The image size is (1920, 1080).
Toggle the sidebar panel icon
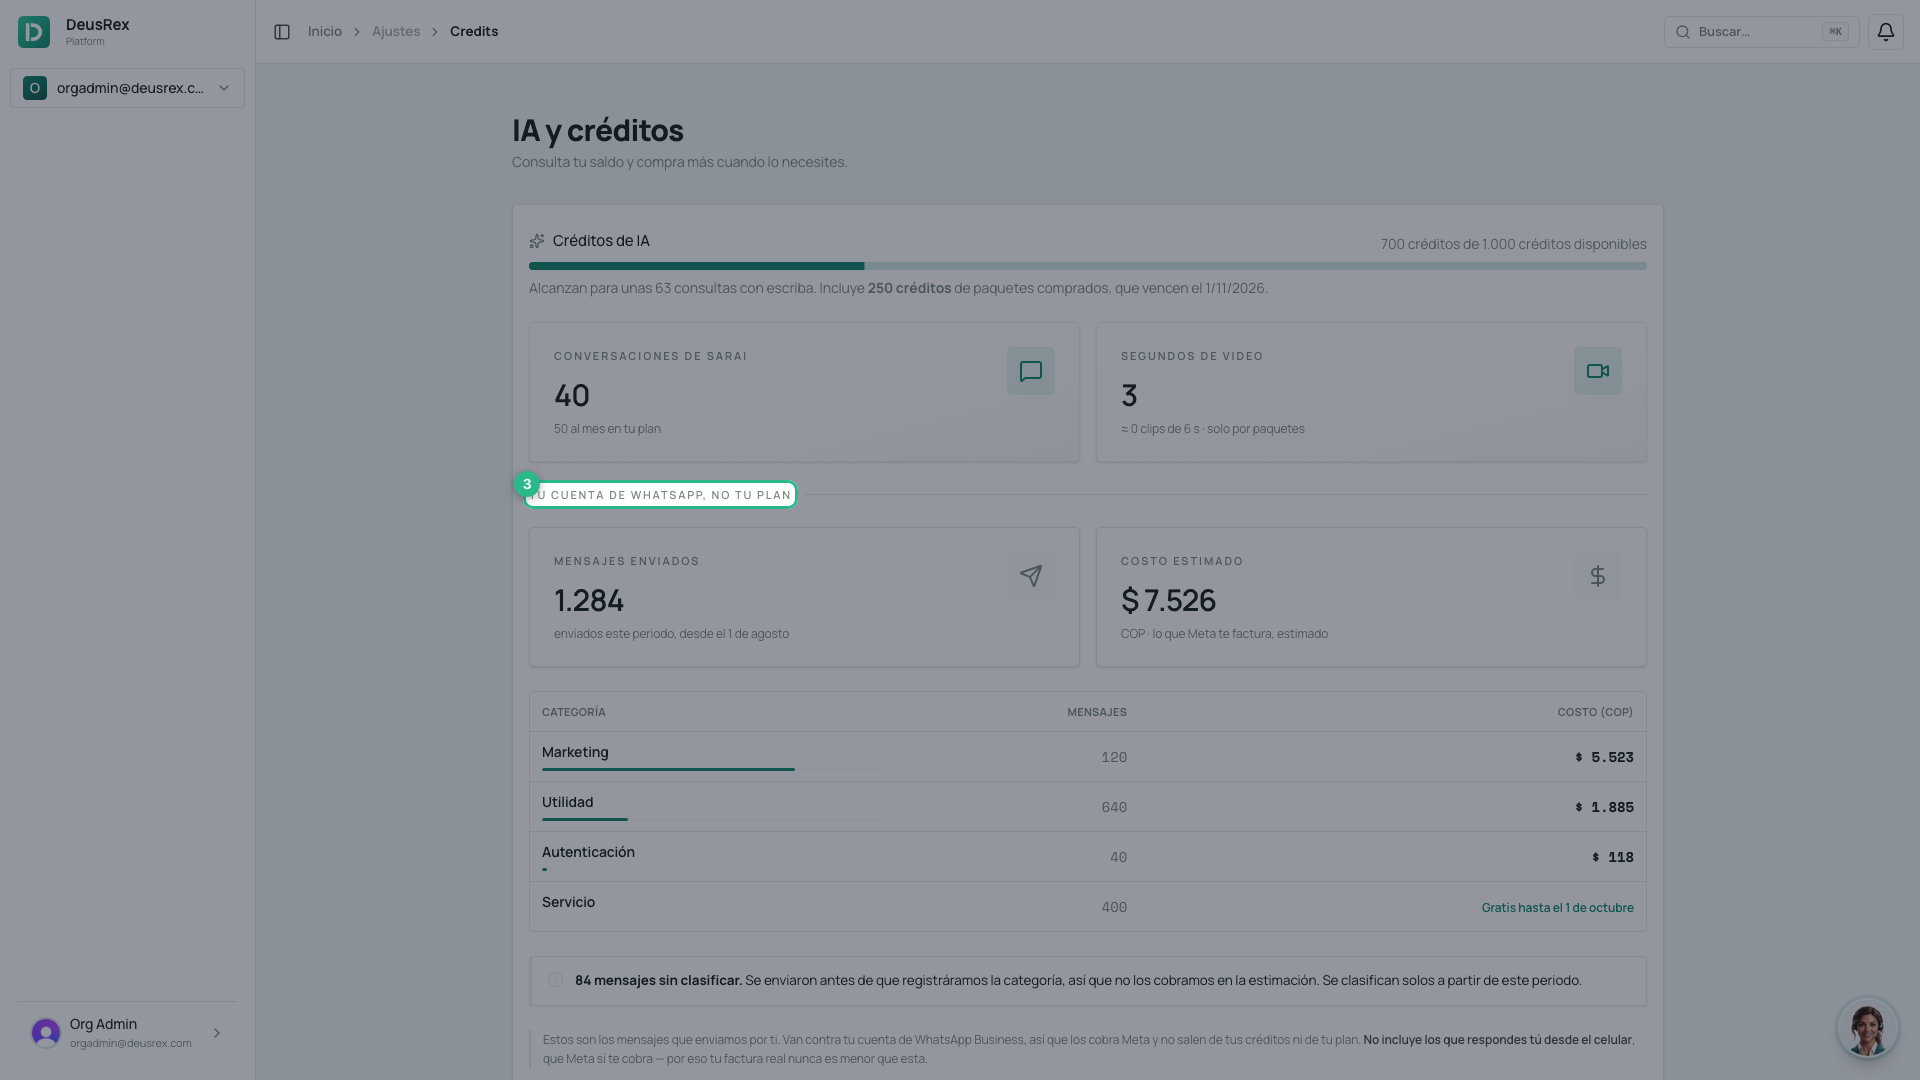282,32
